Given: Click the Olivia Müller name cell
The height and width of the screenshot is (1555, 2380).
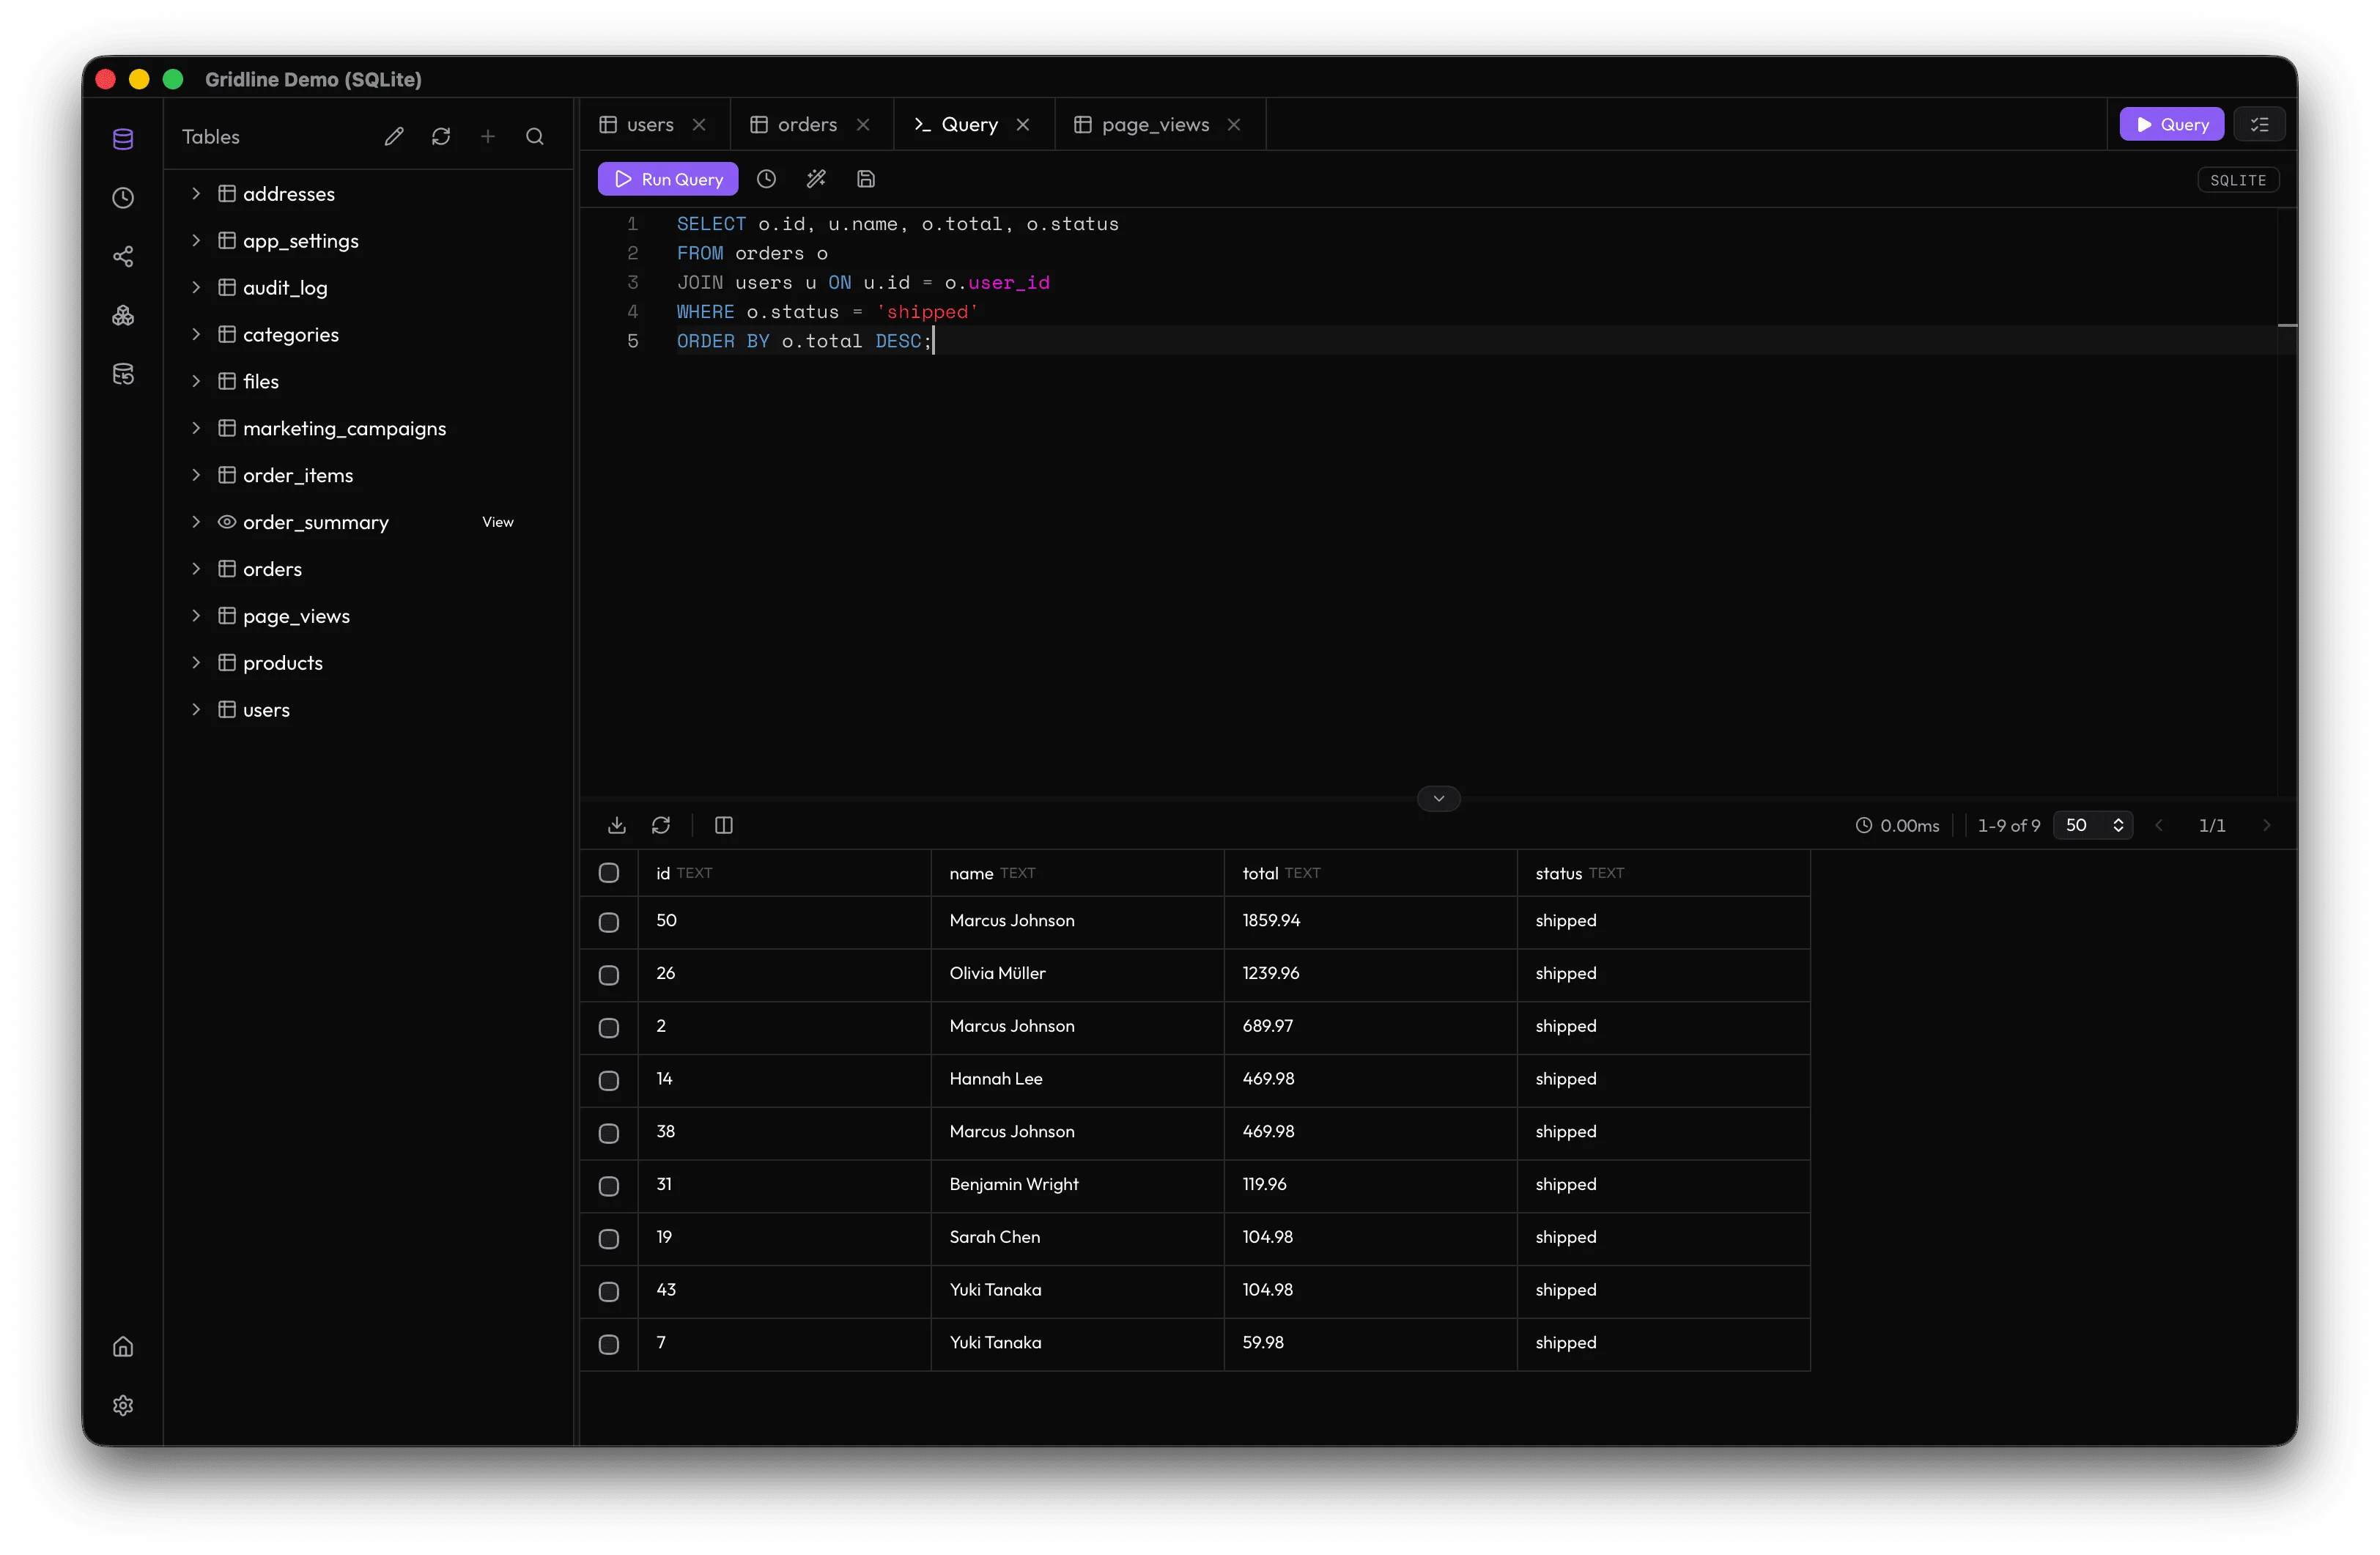Looking at the screenshot, I should tap(1077, 975).
